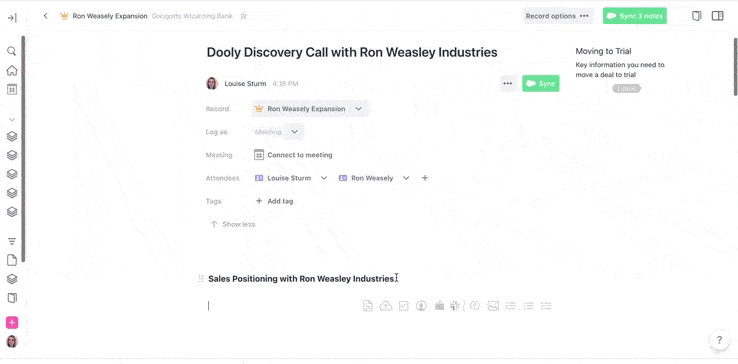Screen dimensions: 738x364
Task: Open the filter lines icon in sidebar
Action: (12, 241)
